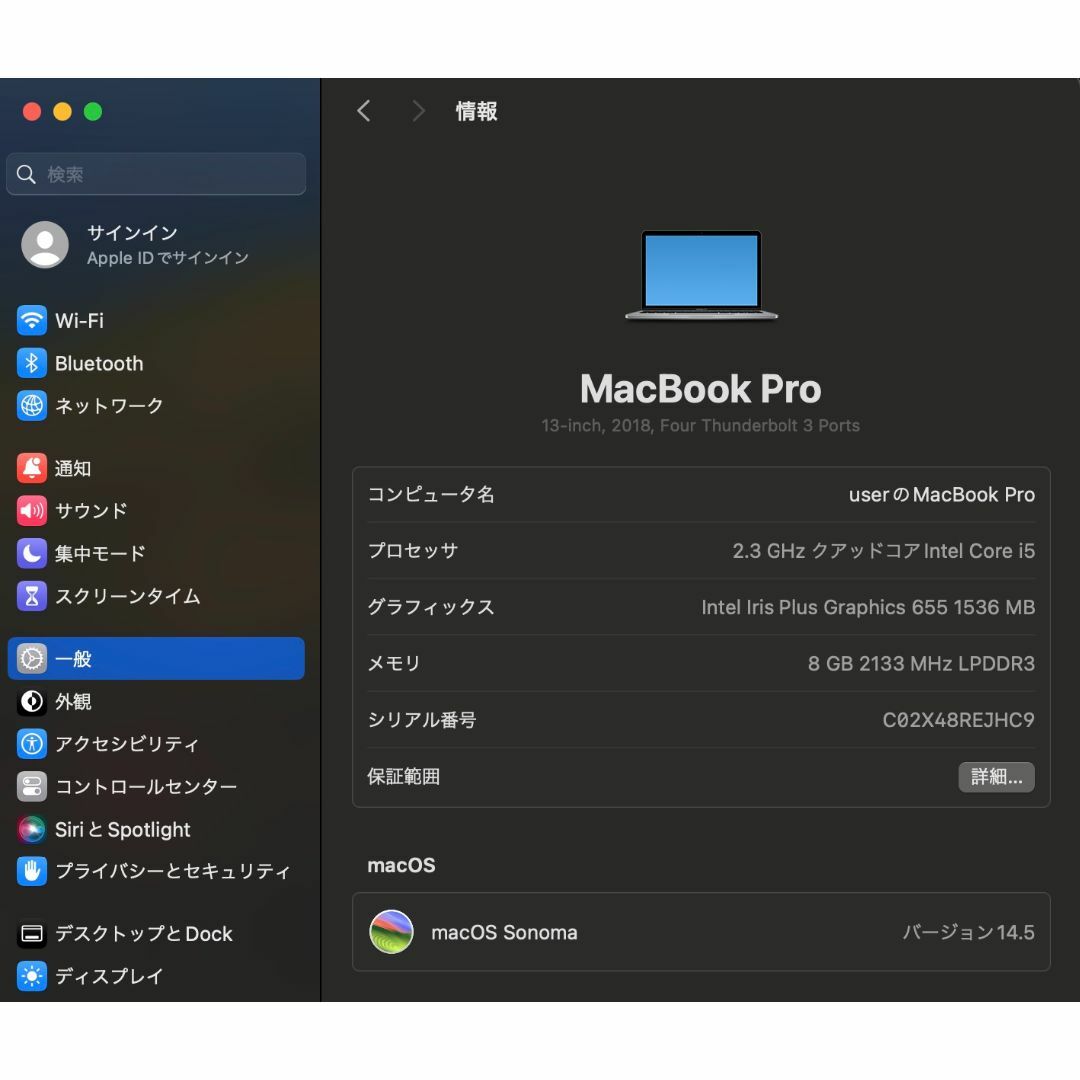
Task: Close window with red button
Action: [x=32, y=112]
